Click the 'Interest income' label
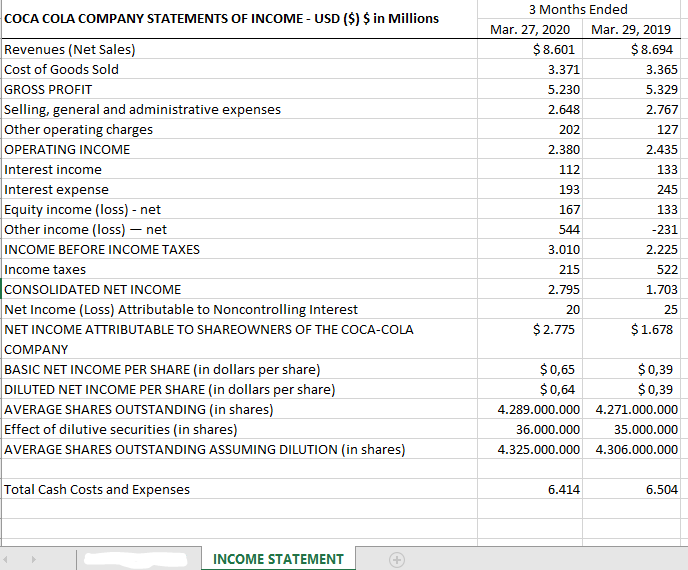Screen dimensions: 688x570 coord(53,169)
